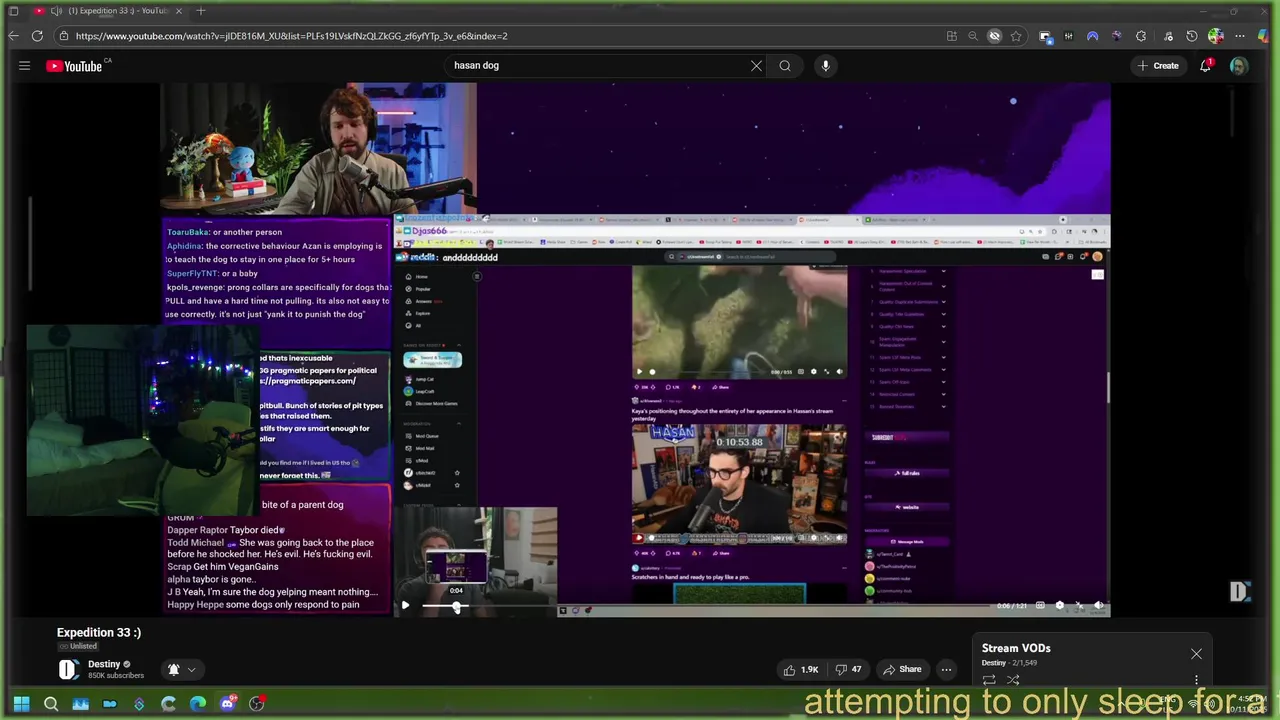This screenshot has height=720, width=1280.
Task: Open the browser profile avatar
Action: pyautogui.click(x=1215, y=36)
